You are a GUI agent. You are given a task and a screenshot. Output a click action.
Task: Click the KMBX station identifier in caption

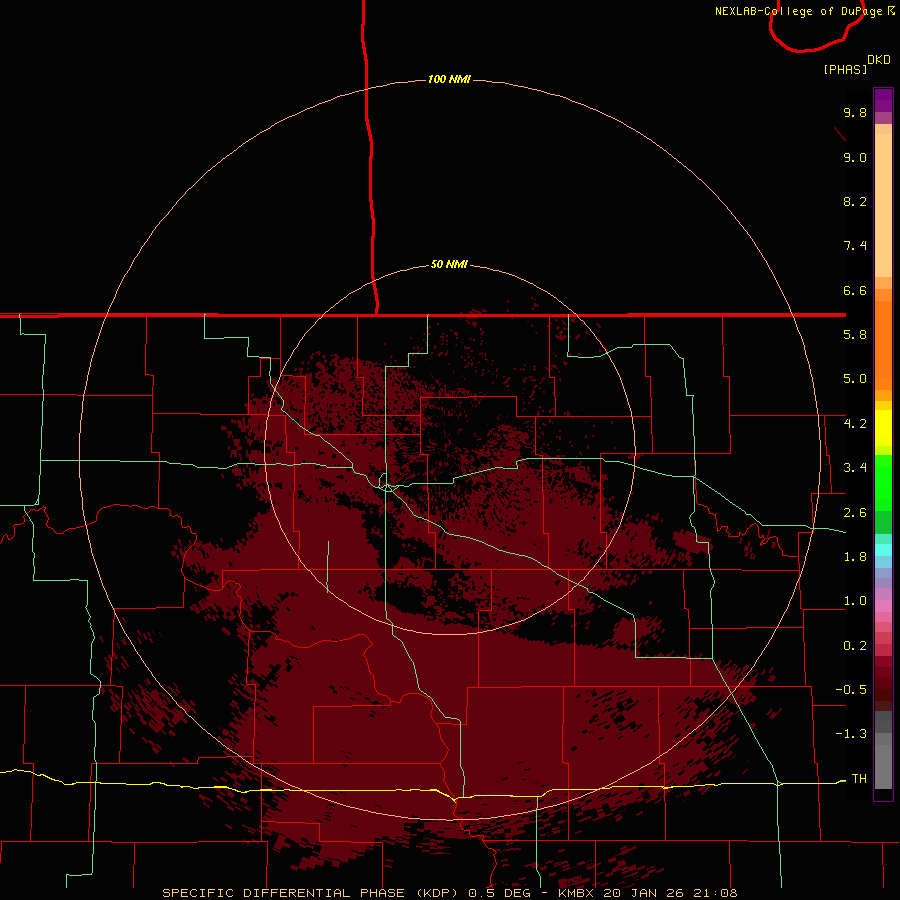(576, 893)
